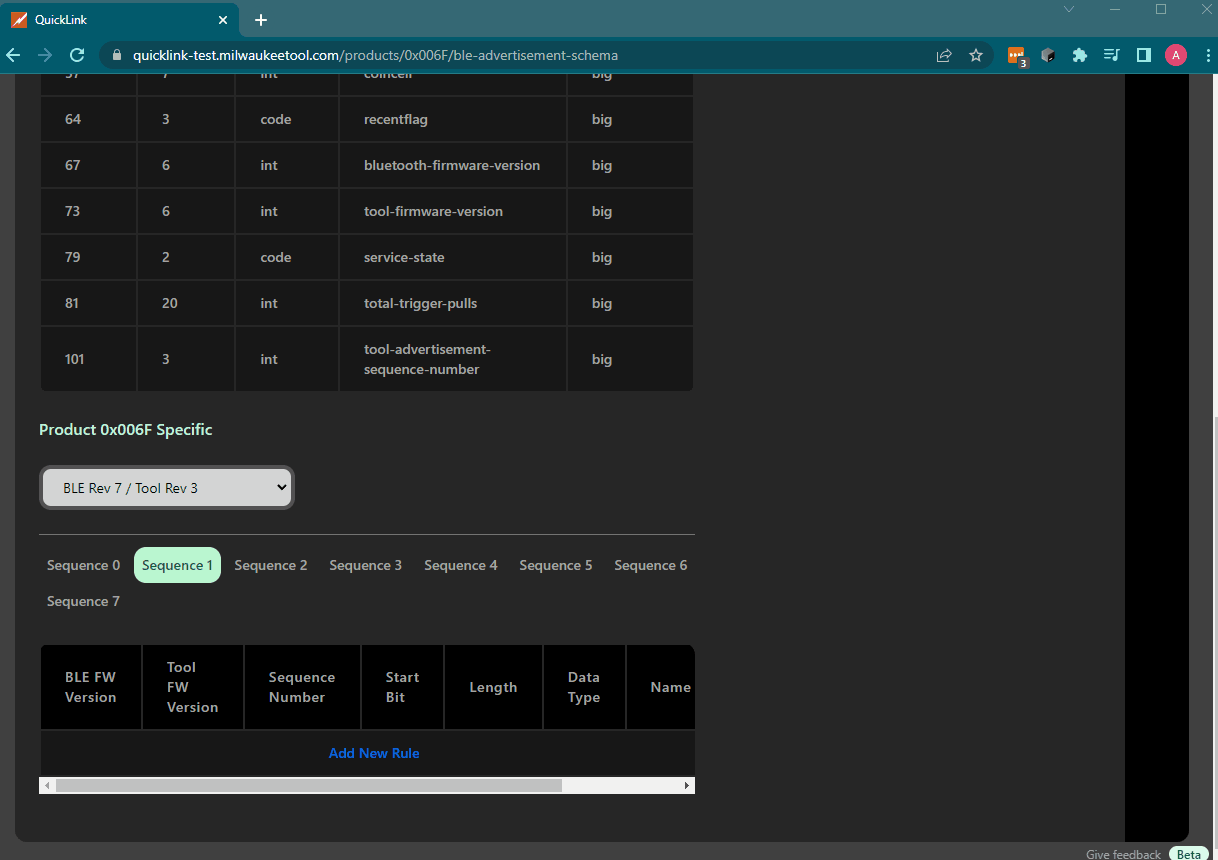
Task: Click the Length column header
Action: pyautogui.click(x=493, y=687)
